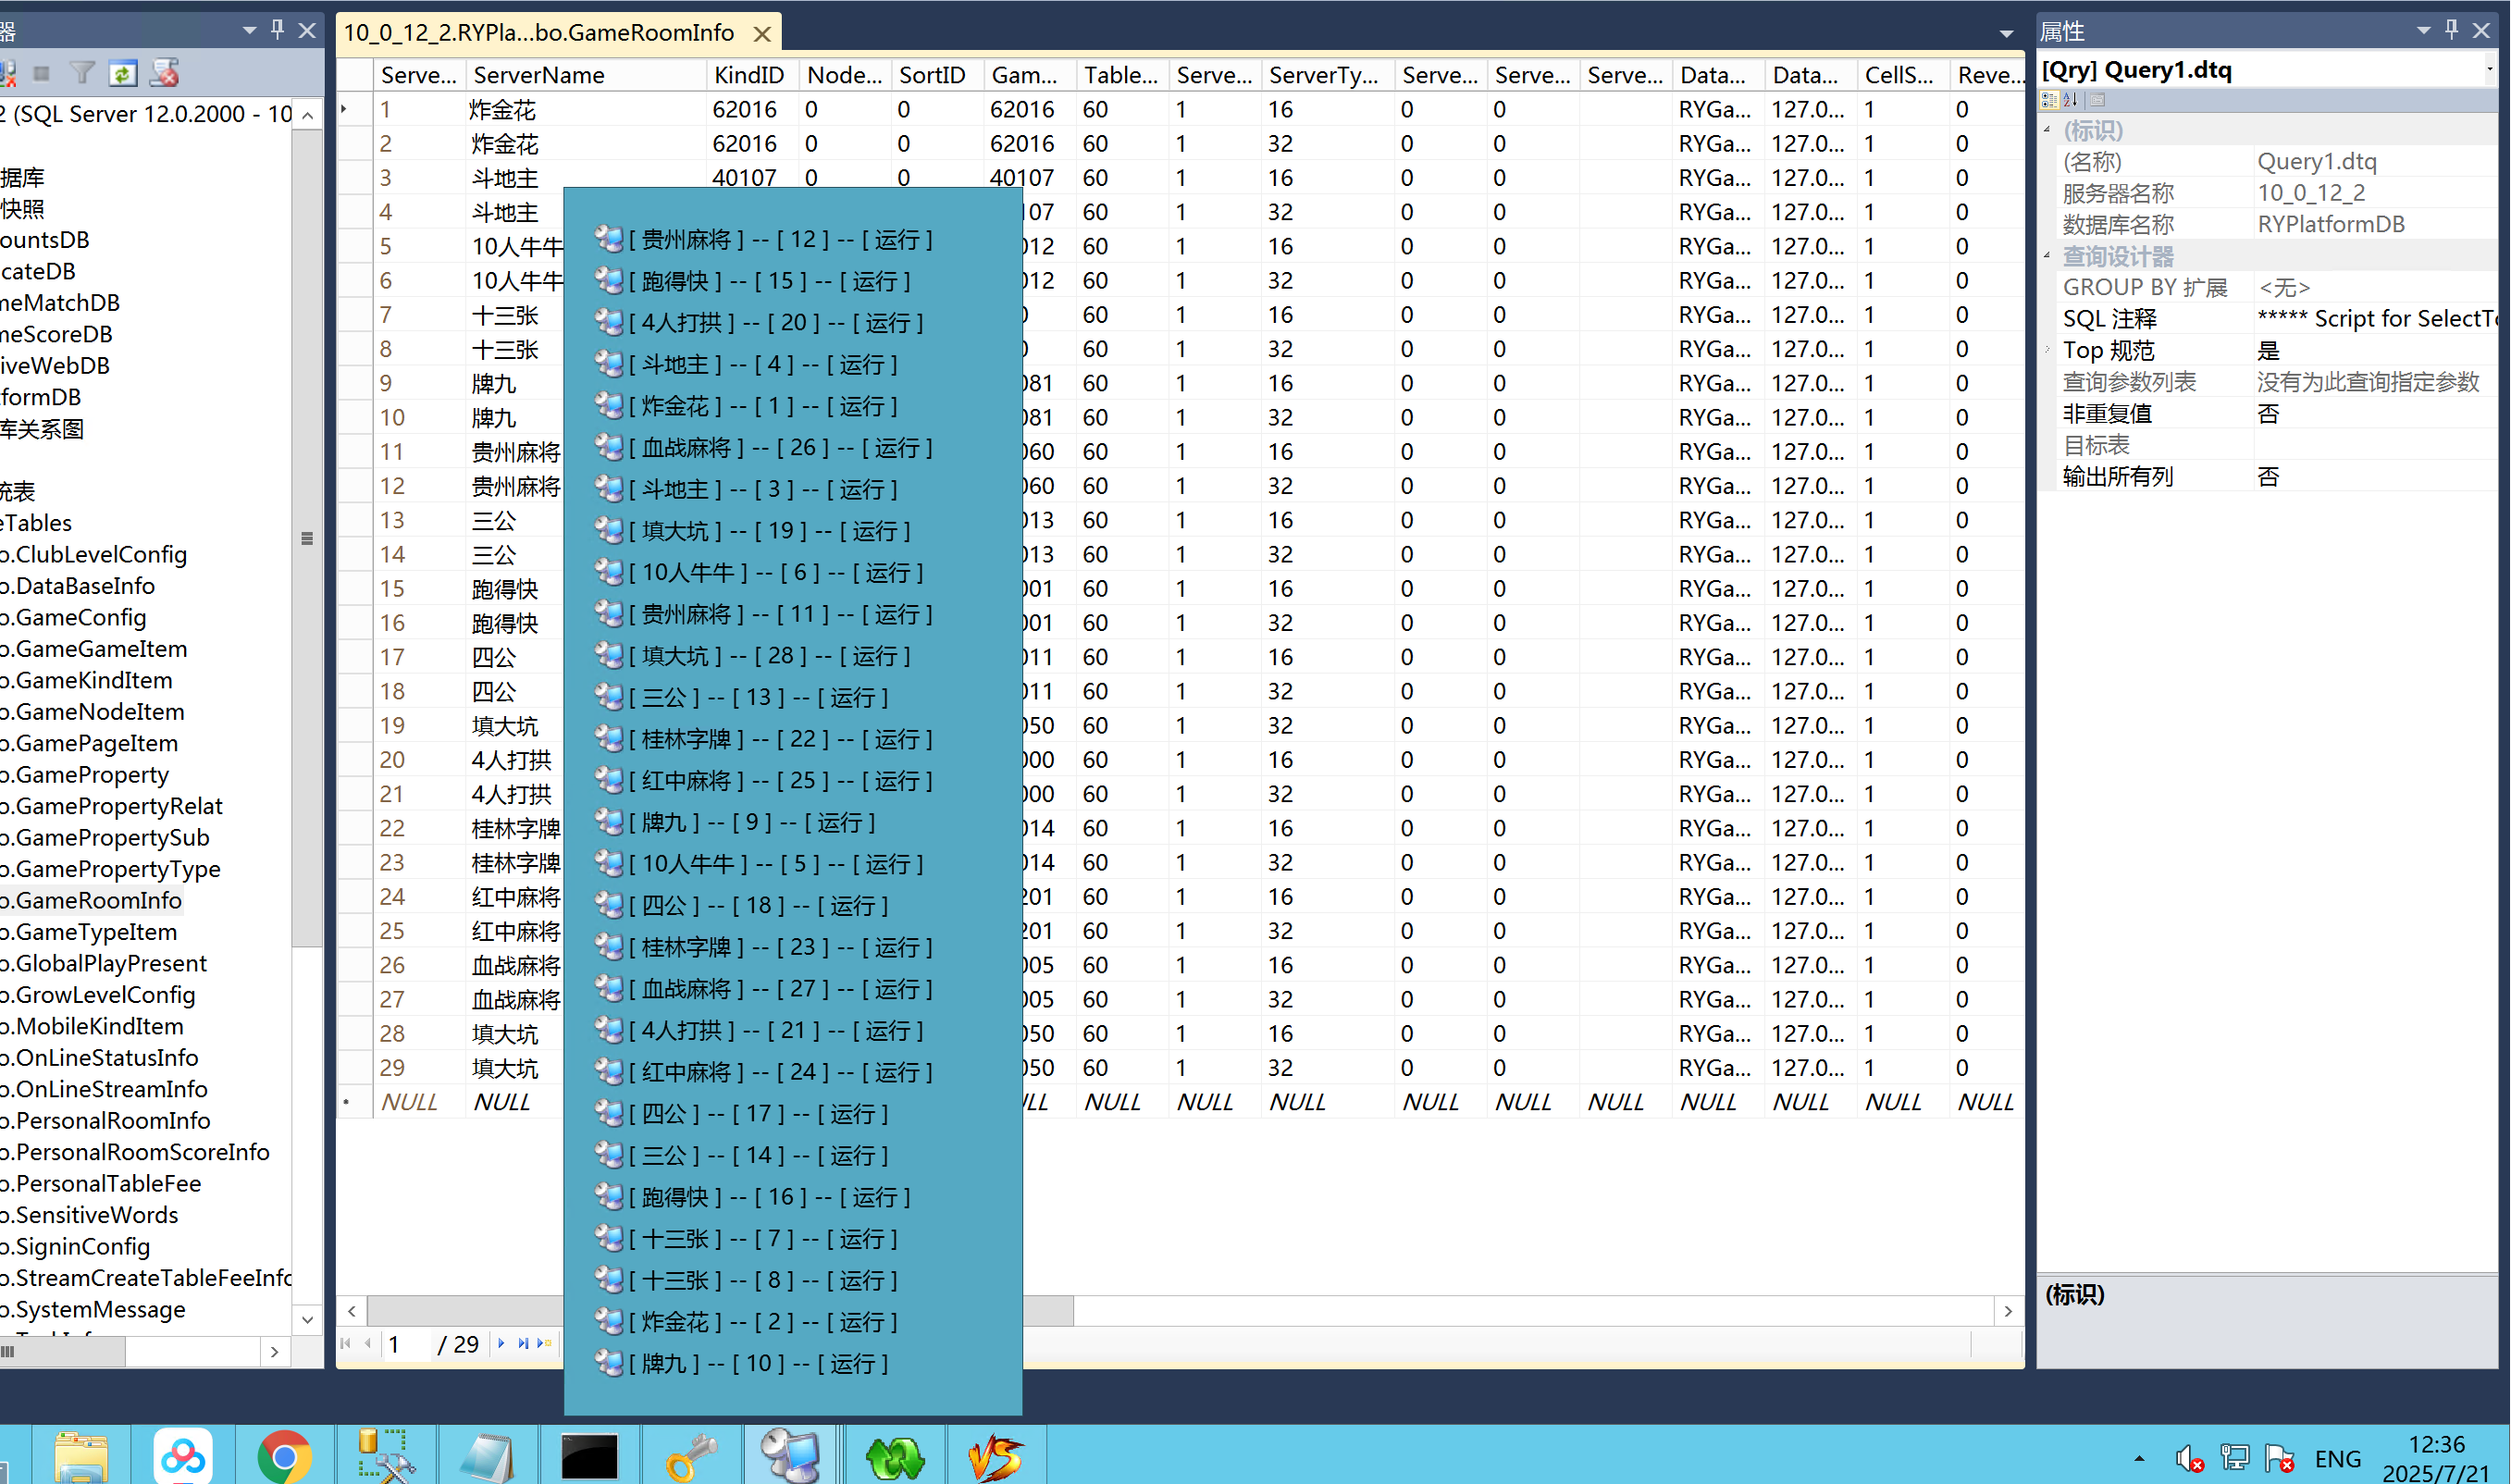
Task: Click the go-to-last-record navigation arrow
Action: [523, 1344]
